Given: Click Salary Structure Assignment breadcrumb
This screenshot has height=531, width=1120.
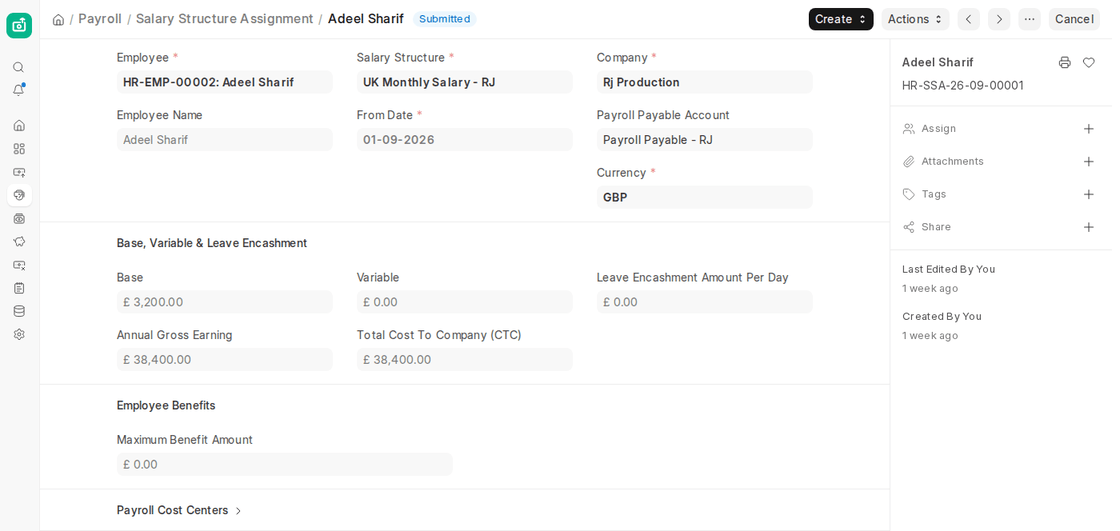Looking at the screenshot, I should coord(224,19).
